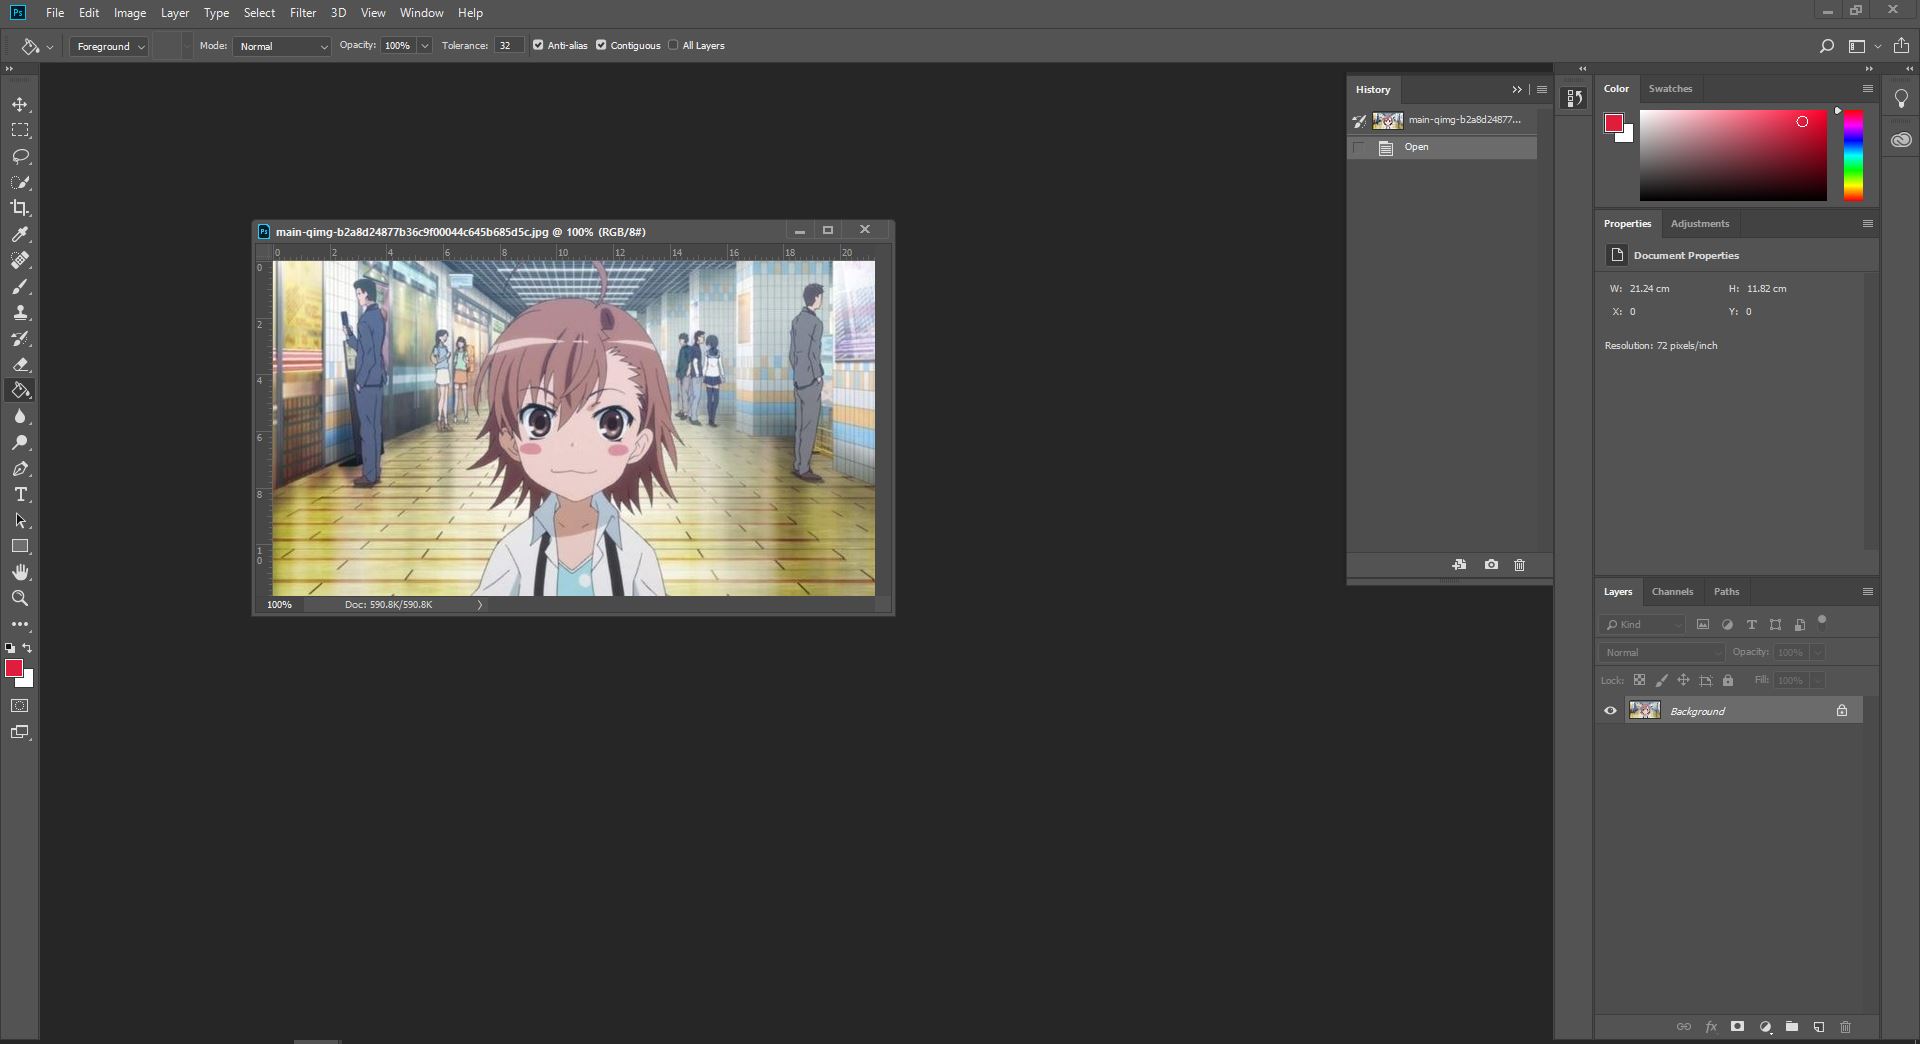Adjust the rainbow hue slider
Image resolution: width=1920 pixels, height=1044 pixels.
pyautogui.click(x=1853, y=155)
